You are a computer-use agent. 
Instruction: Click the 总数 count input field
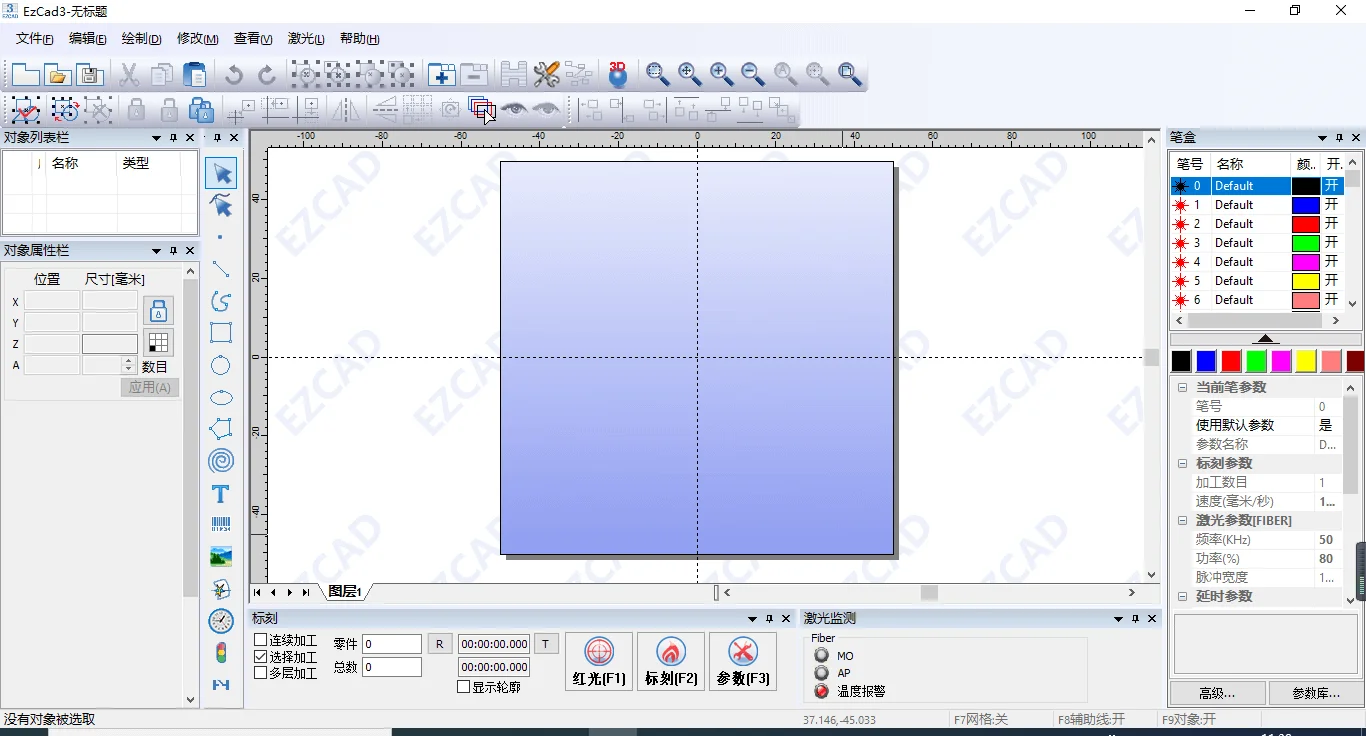click(392, 667)
